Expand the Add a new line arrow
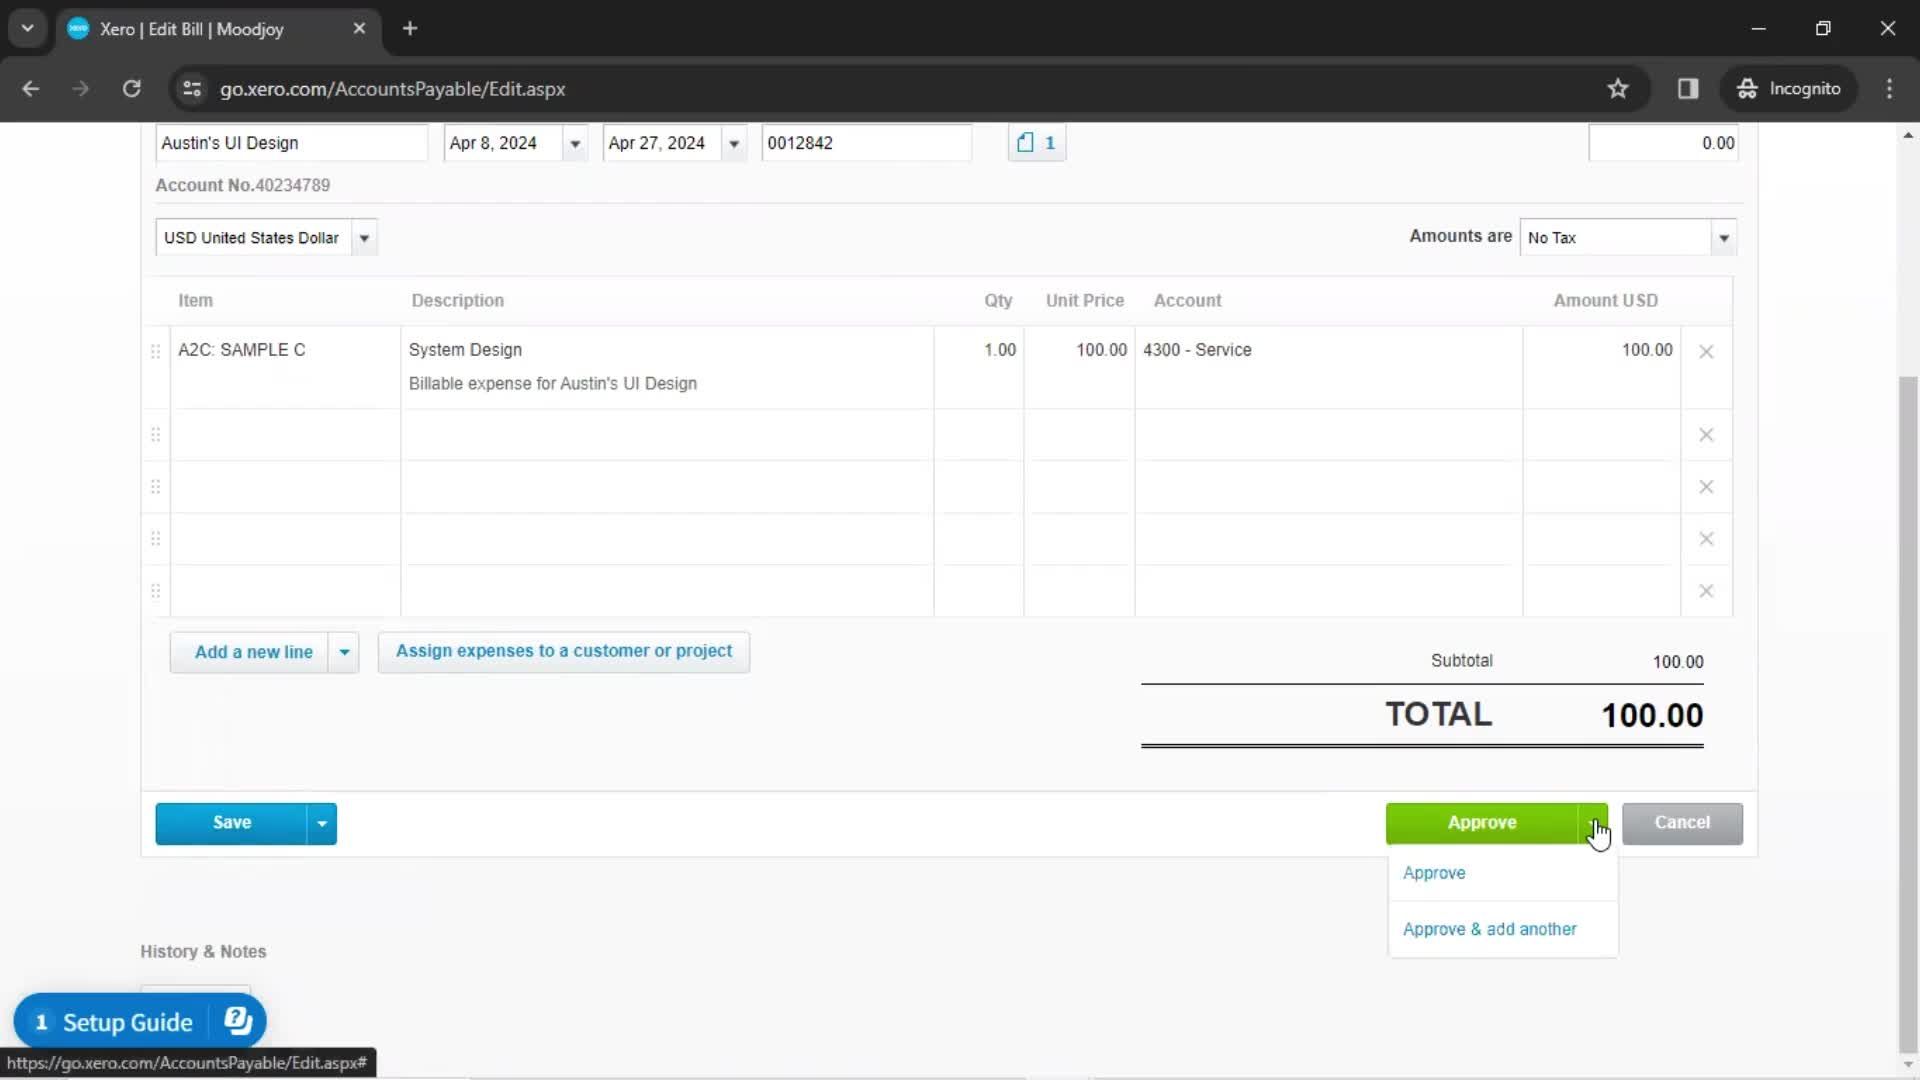 click(344, 652)
